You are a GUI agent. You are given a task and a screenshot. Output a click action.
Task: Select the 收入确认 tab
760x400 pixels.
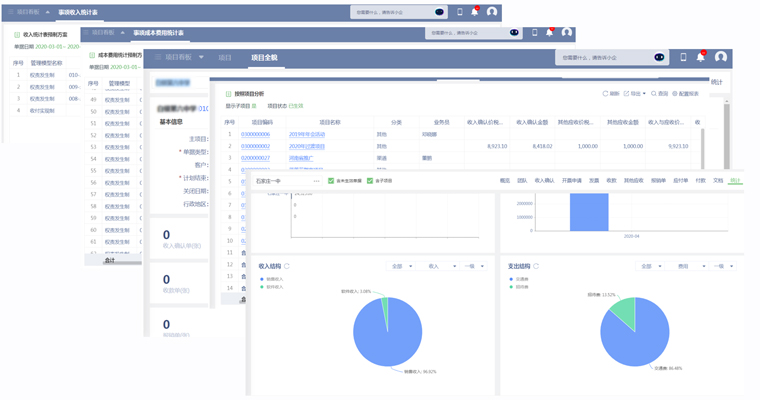point(544,181)
